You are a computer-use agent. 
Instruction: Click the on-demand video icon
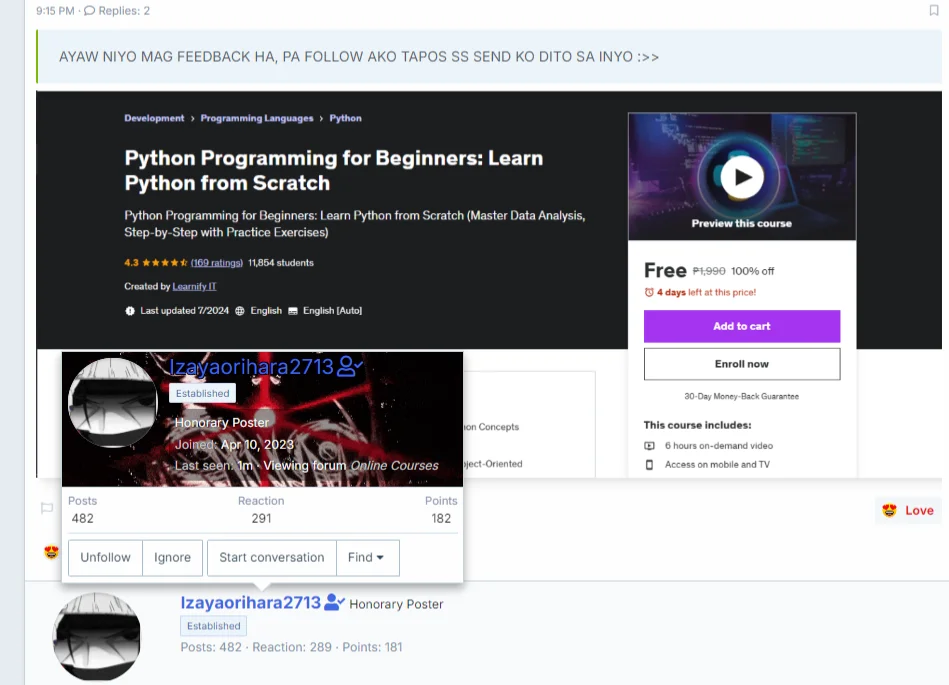649,446
